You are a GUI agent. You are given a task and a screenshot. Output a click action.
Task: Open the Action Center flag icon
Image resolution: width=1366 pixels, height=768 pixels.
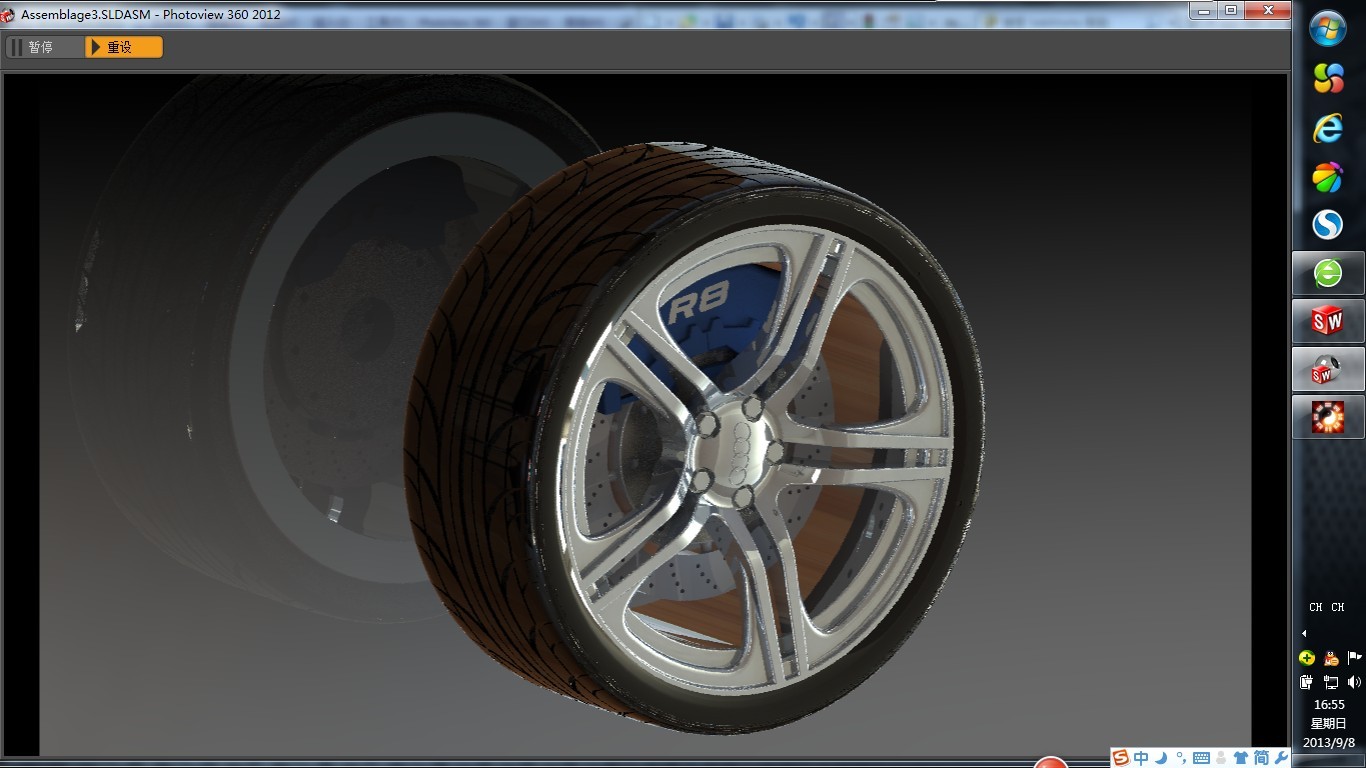click(x=1355, y=658)
